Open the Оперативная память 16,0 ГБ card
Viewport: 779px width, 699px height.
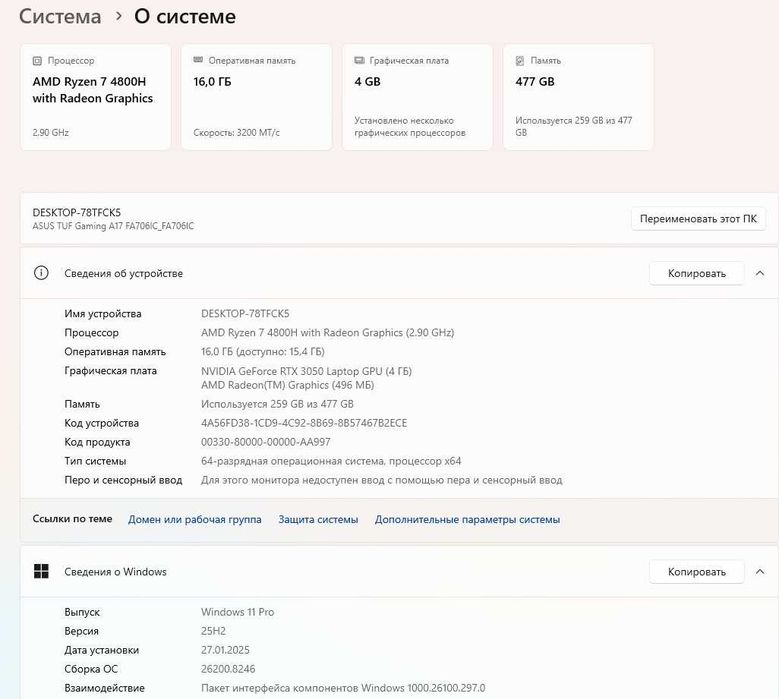pos(256,97)
